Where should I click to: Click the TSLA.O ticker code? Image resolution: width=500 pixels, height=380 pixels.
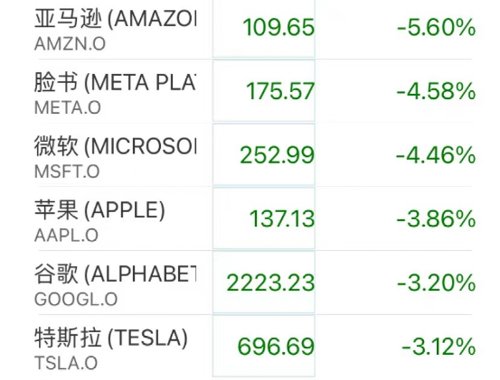click(66, 363)
